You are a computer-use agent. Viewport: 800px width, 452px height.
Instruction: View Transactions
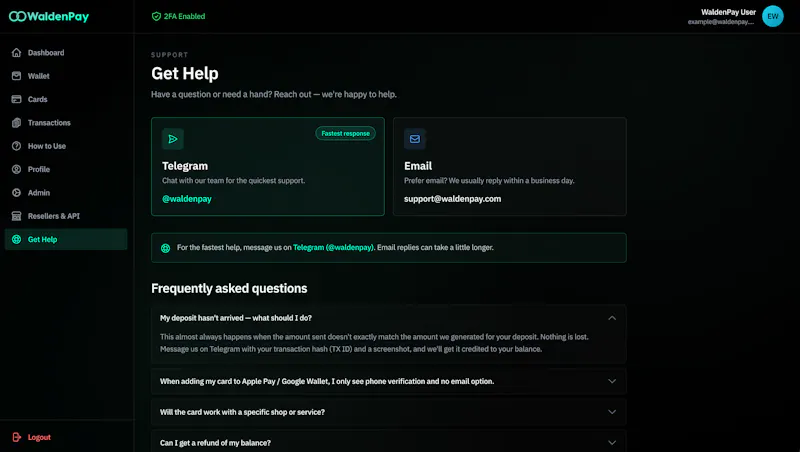point(66,122)
